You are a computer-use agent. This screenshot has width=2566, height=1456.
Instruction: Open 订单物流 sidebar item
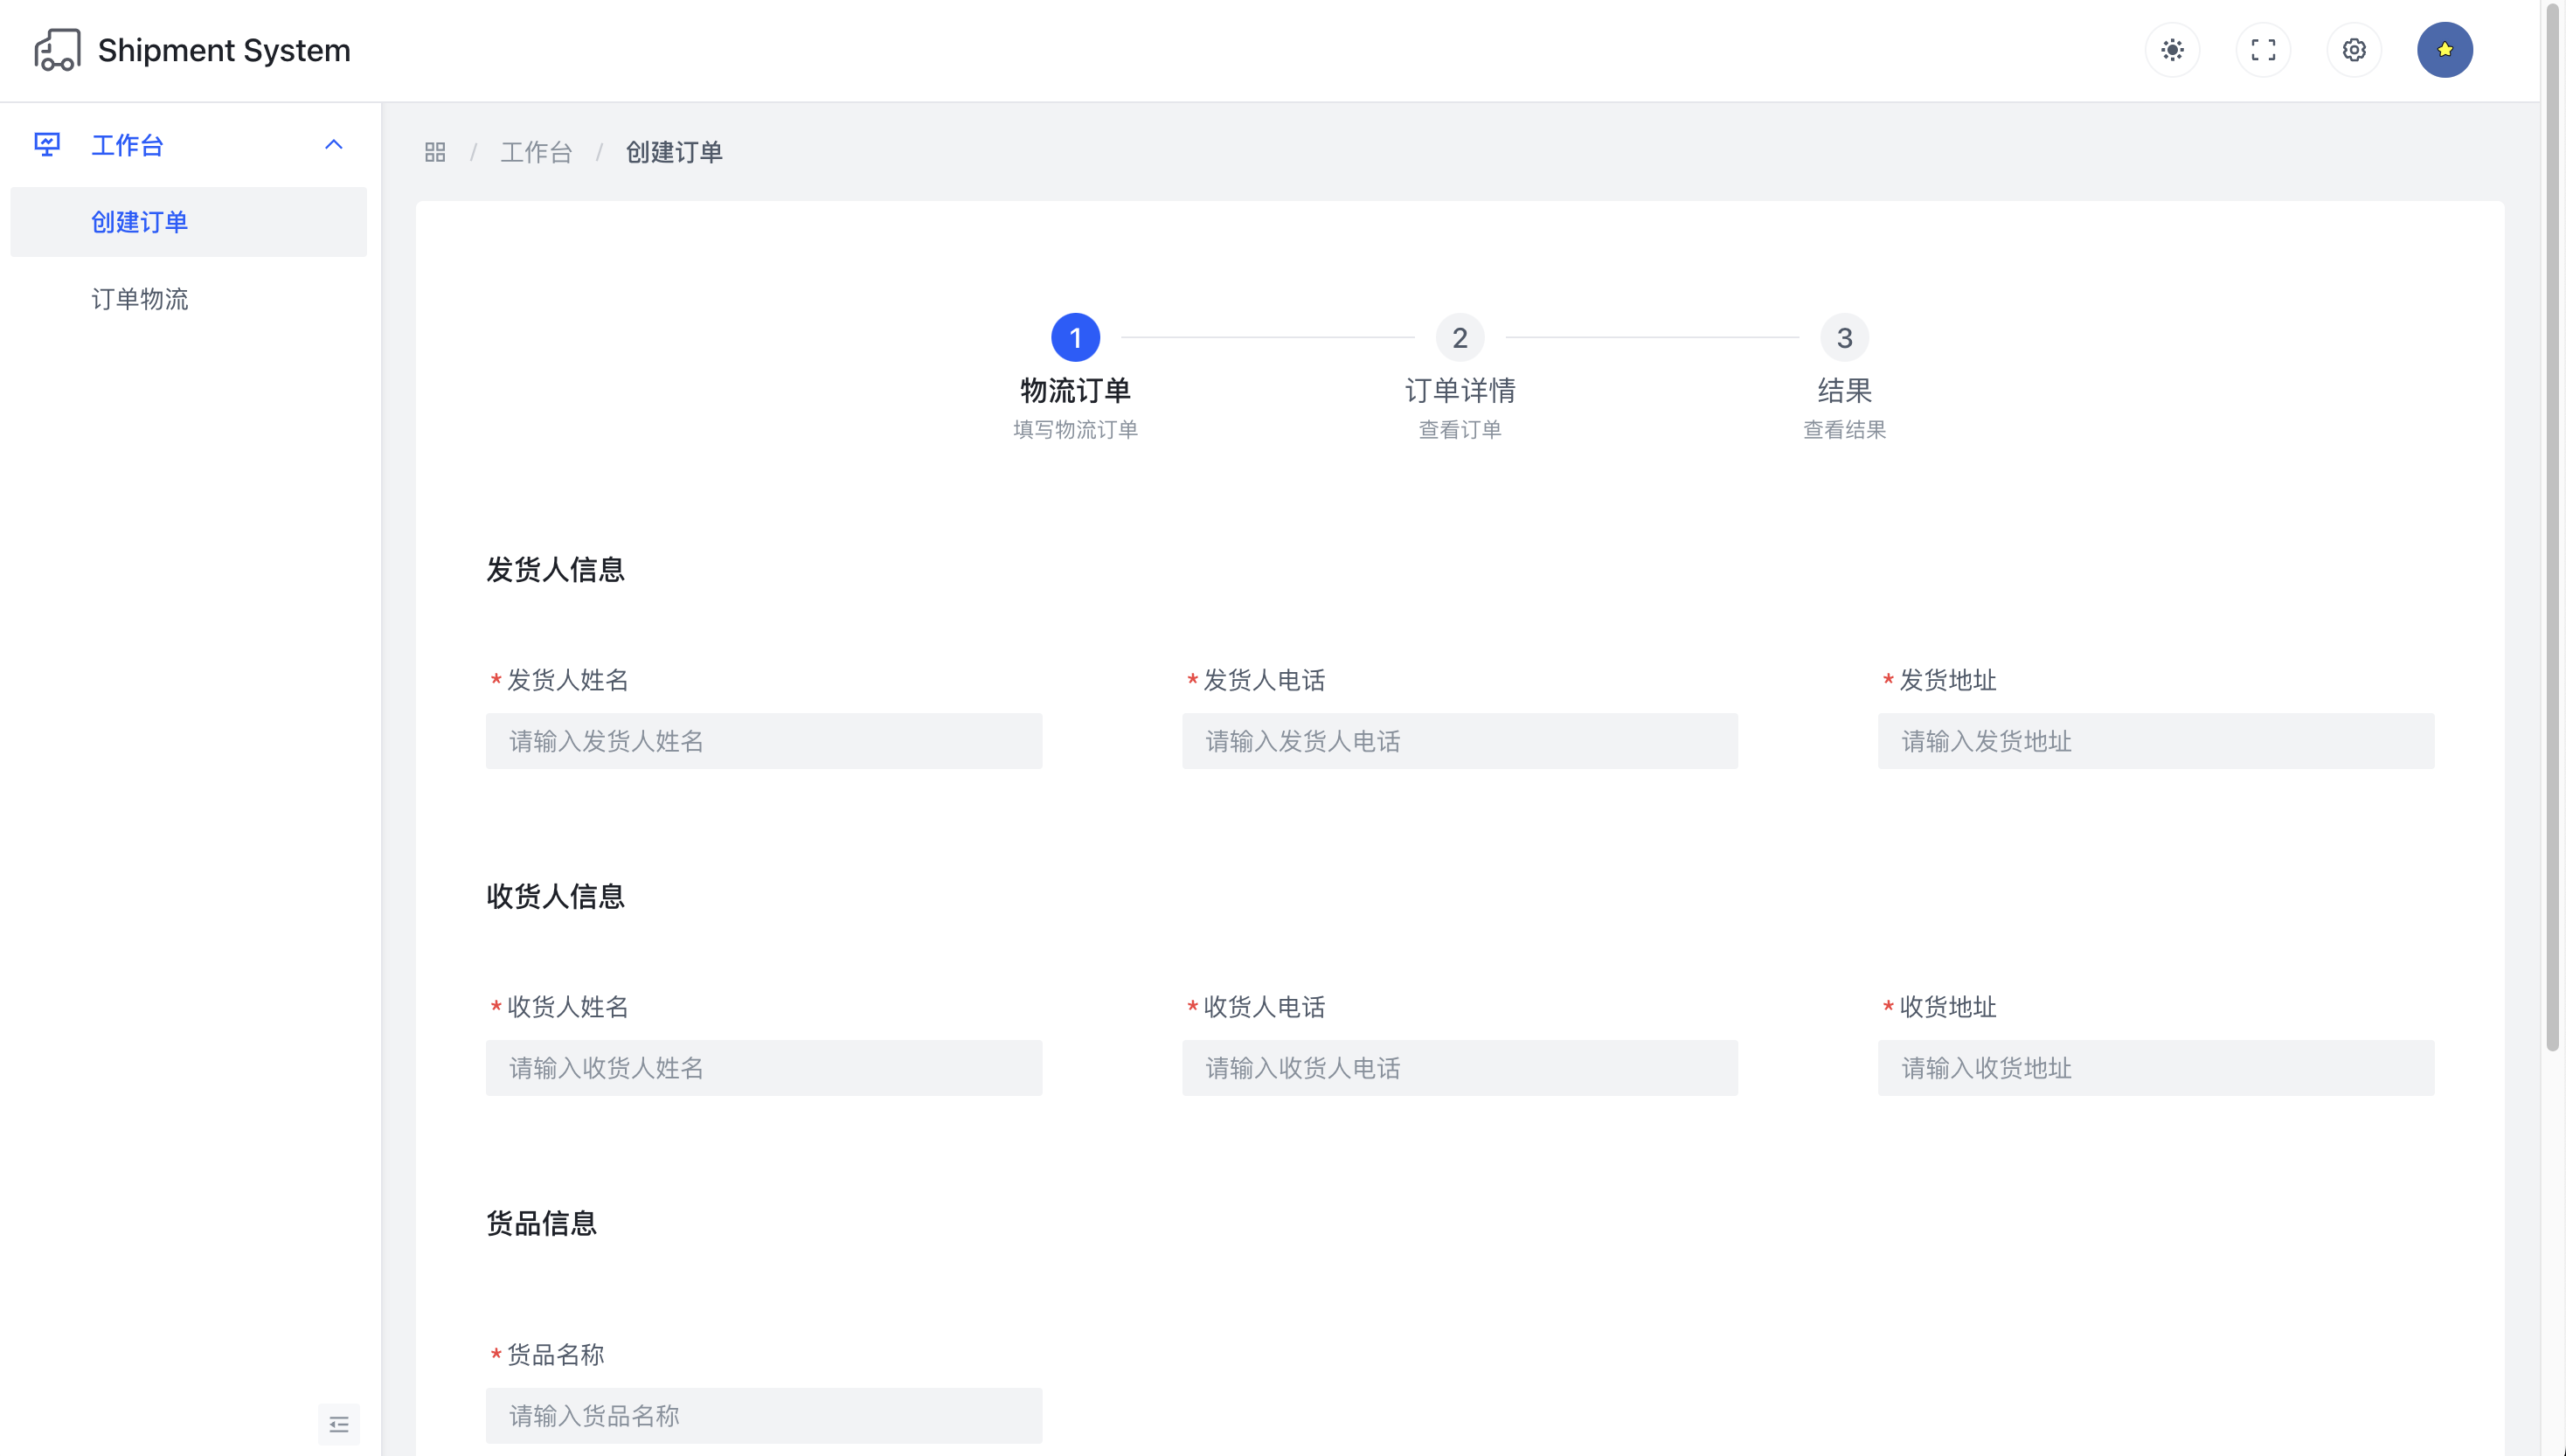point(140,299)
